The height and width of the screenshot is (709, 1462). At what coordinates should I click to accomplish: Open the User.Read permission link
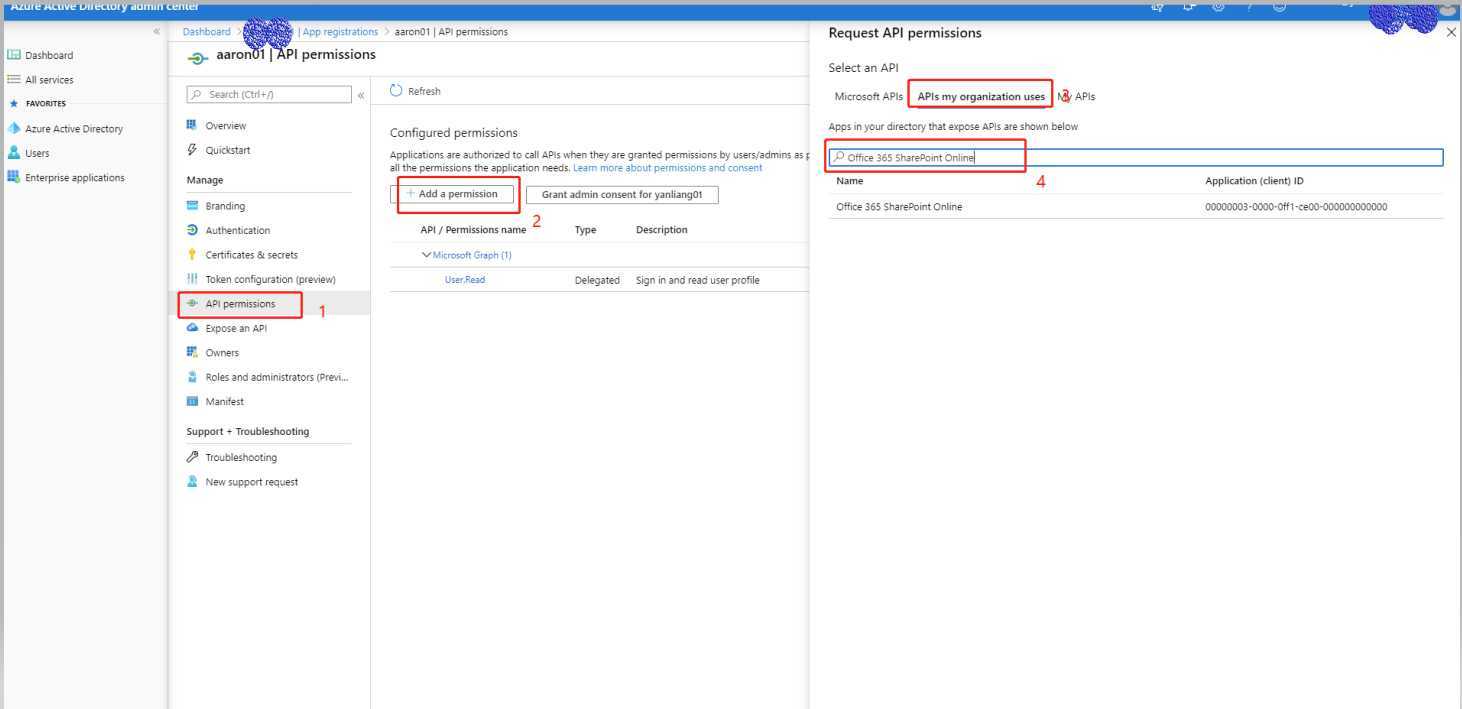[465, 280]
